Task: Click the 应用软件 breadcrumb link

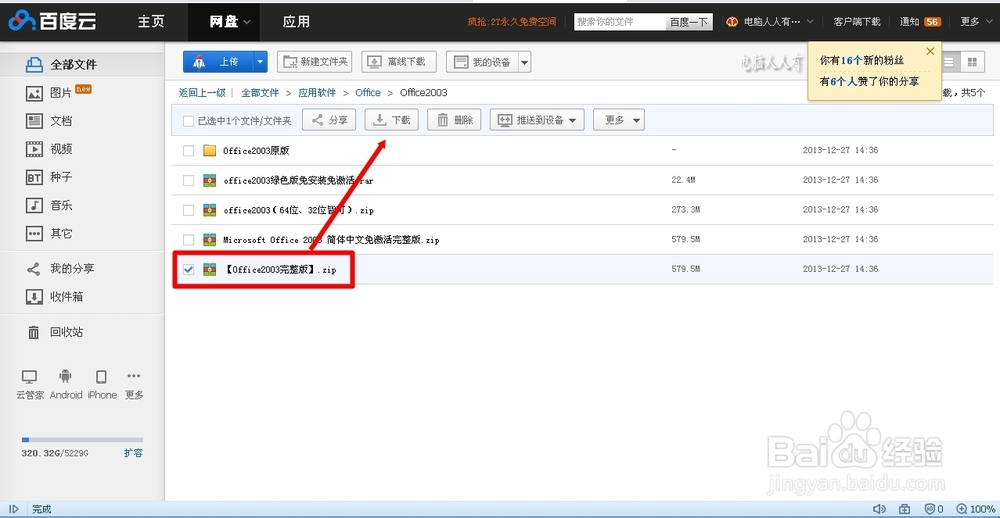Action: coord(317,92)
